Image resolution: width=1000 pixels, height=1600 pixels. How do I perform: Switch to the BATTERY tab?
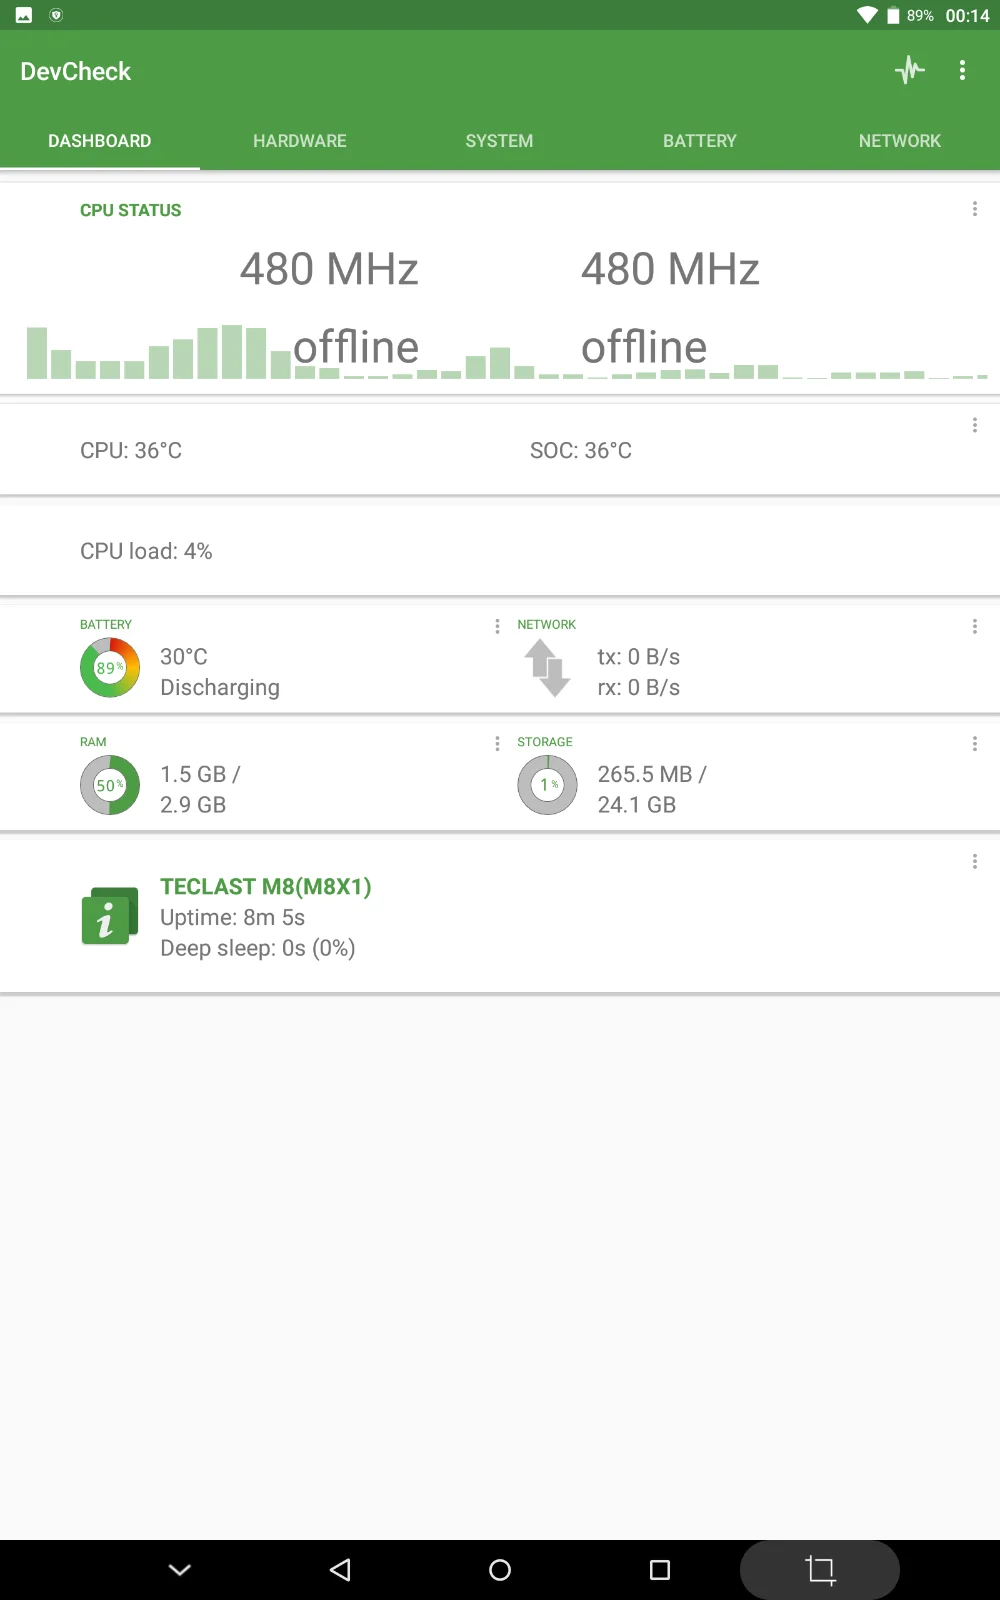point(700,141)
